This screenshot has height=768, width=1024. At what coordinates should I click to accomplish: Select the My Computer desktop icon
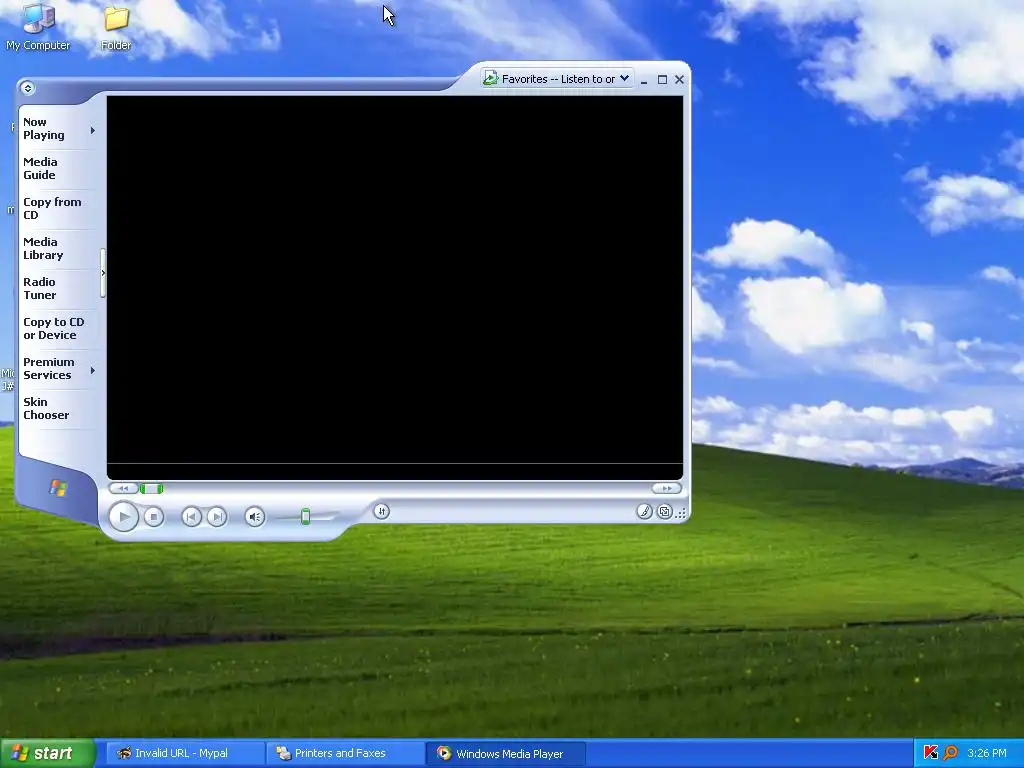pos(38,27)
